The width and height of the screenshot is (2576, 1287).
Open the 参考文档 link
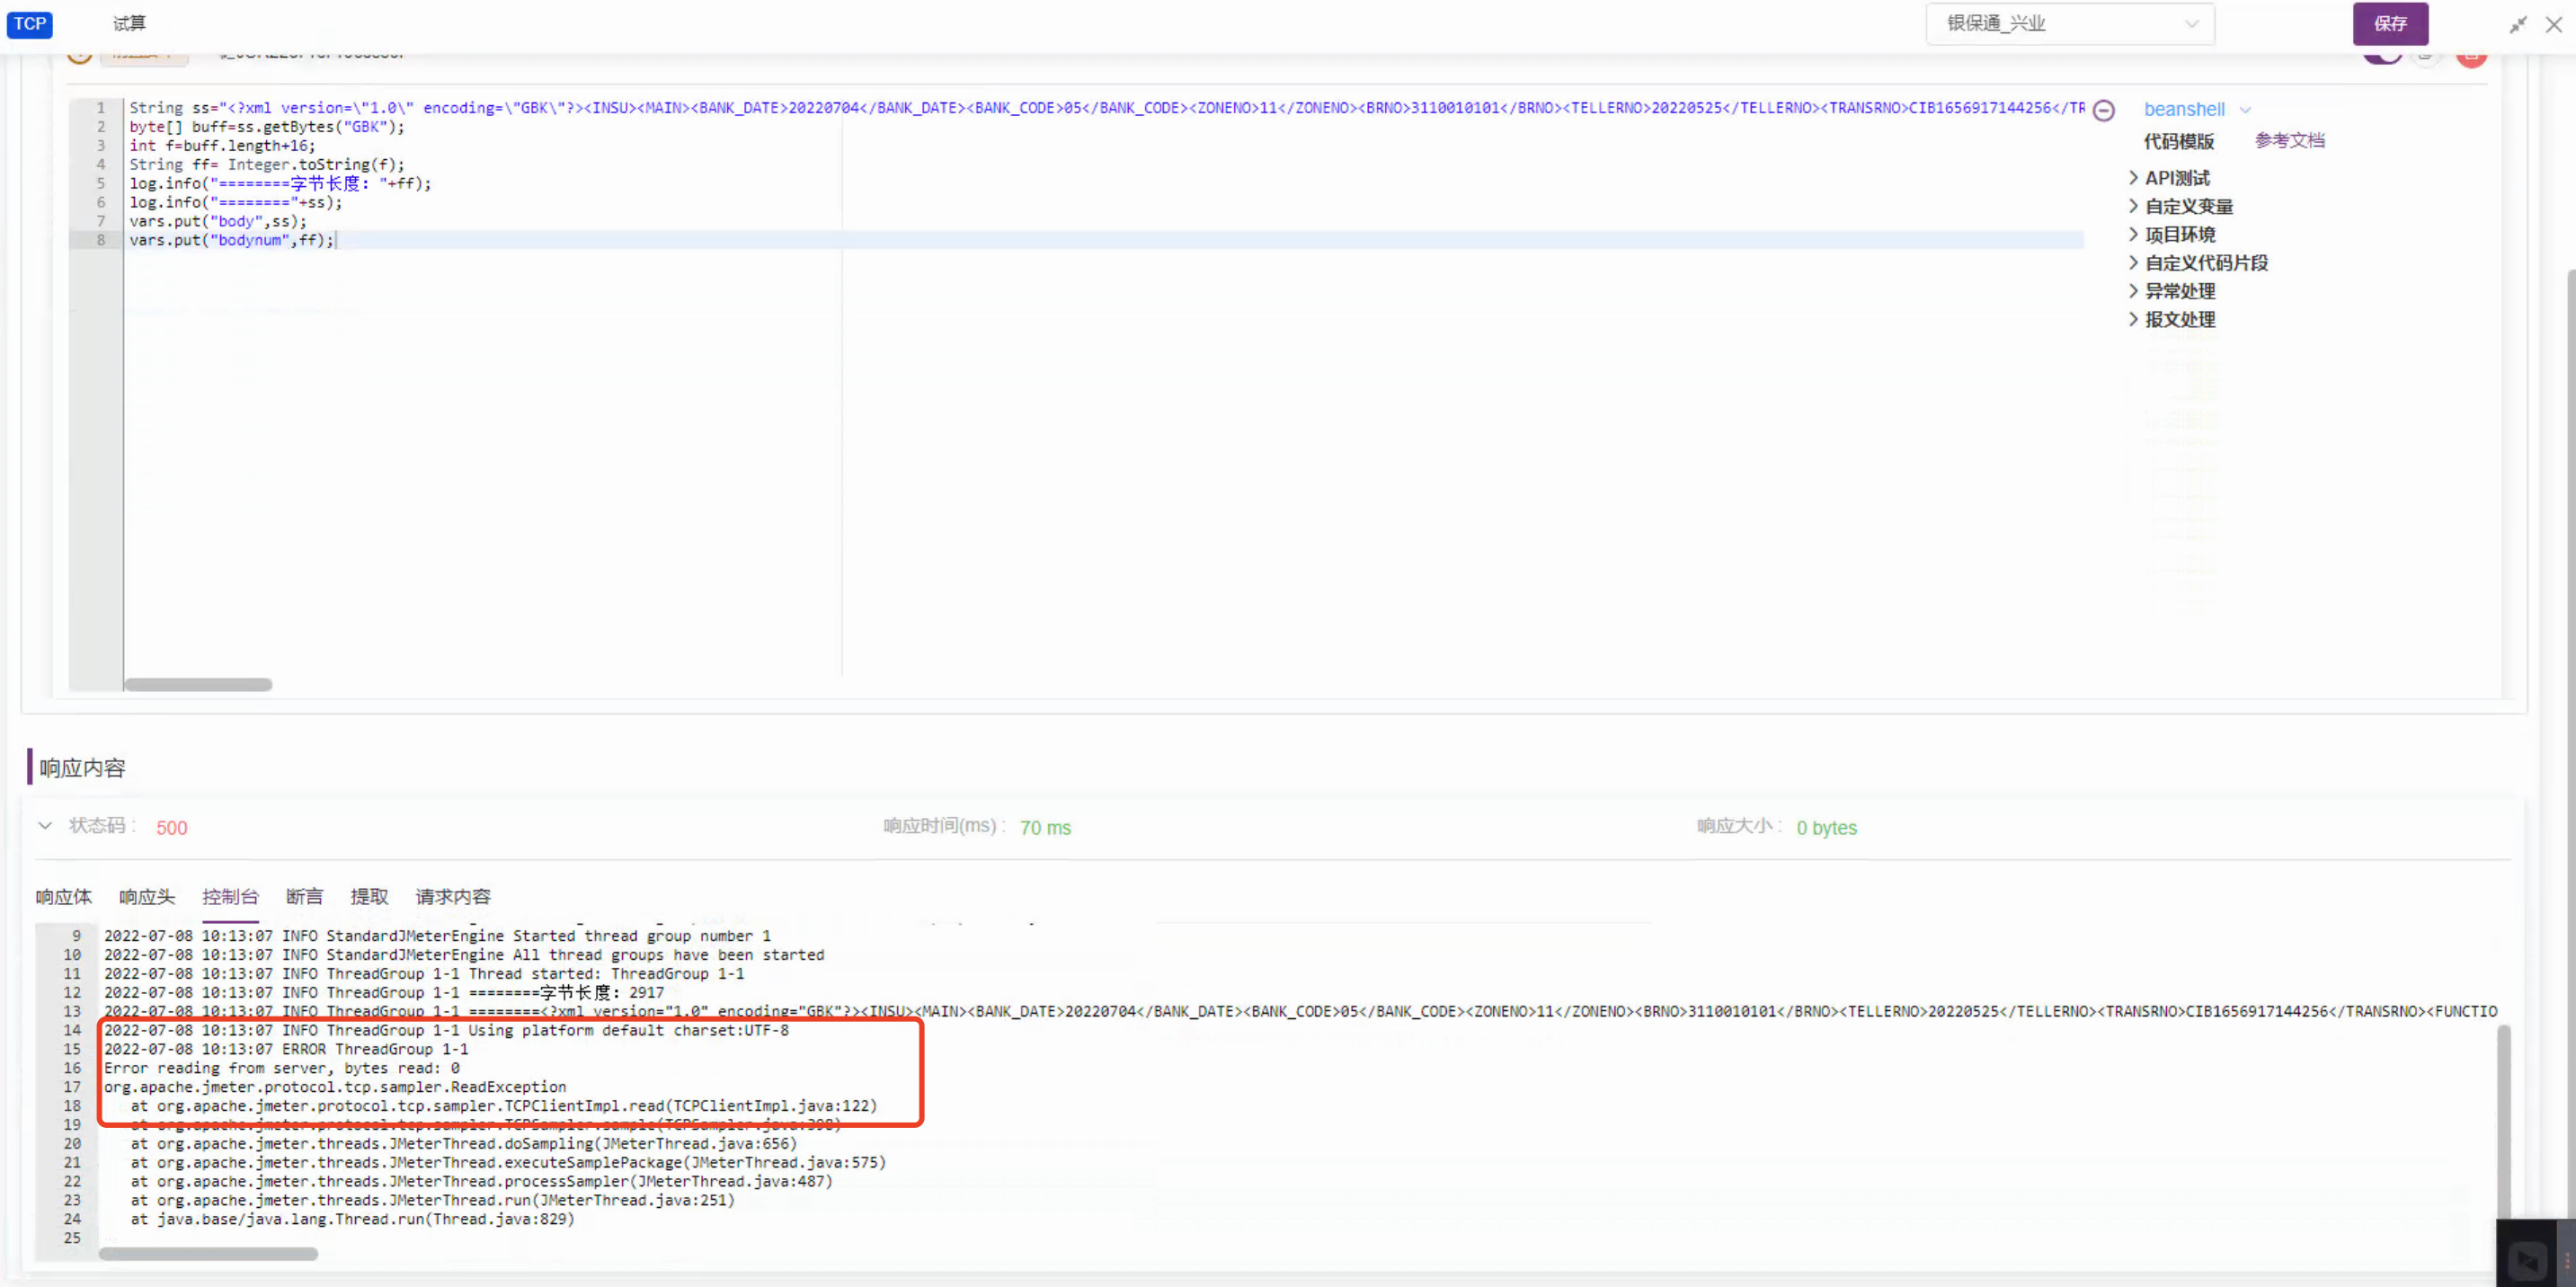pos(2289,141)
